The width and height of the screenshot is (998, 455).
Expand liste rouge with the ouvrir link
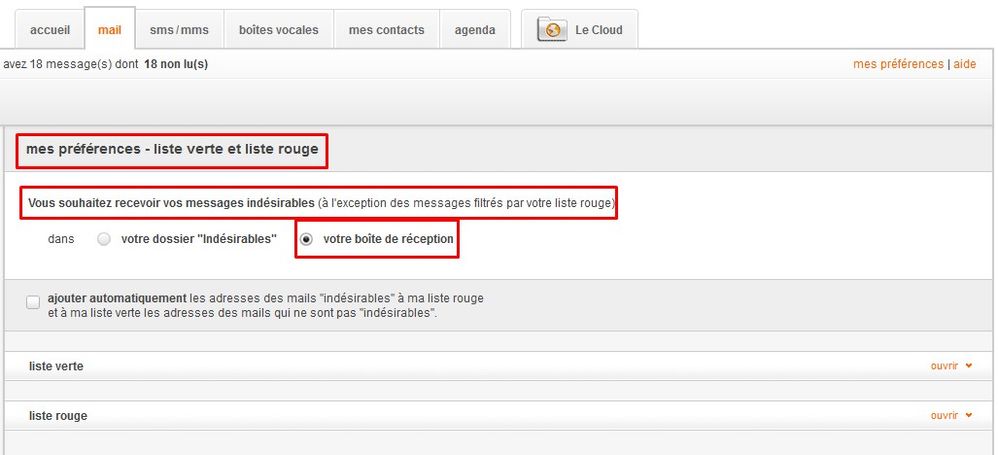click(x=944, y=415)
